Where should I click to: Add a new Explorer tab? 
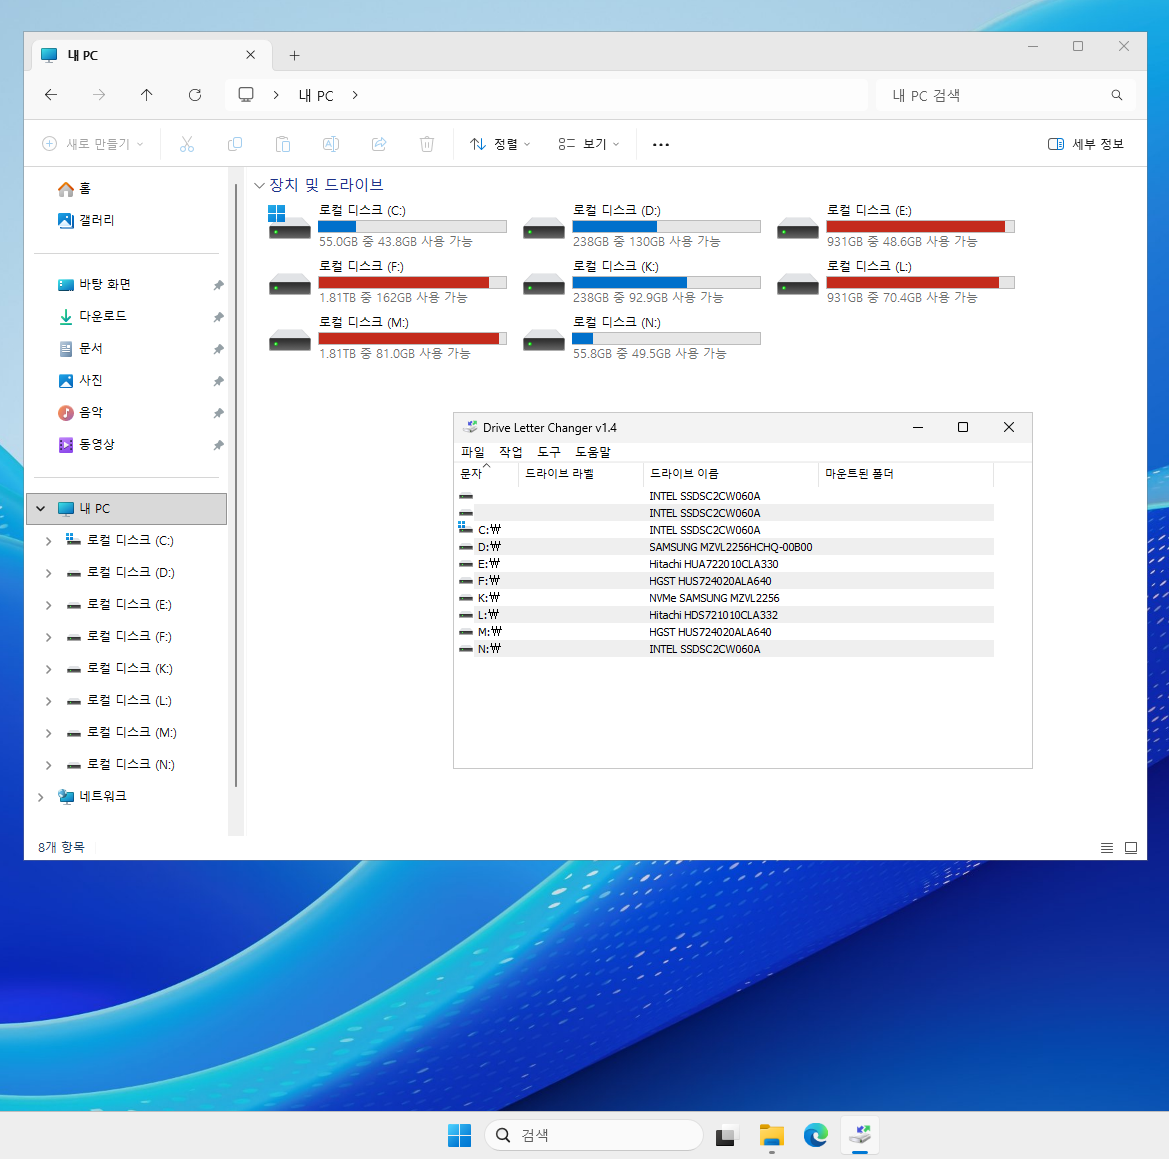pos(294,55)
